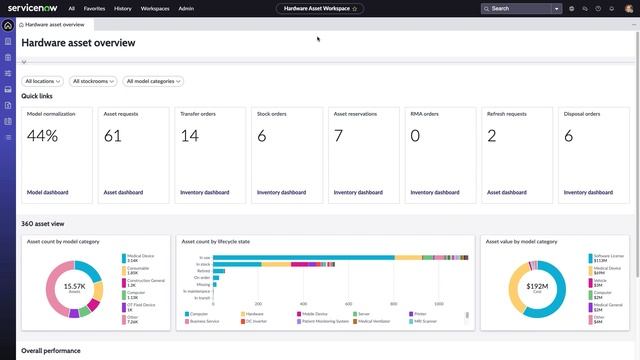Open Asset dashboard under Asset requests

pyautogui.click(x=123, y=192)
